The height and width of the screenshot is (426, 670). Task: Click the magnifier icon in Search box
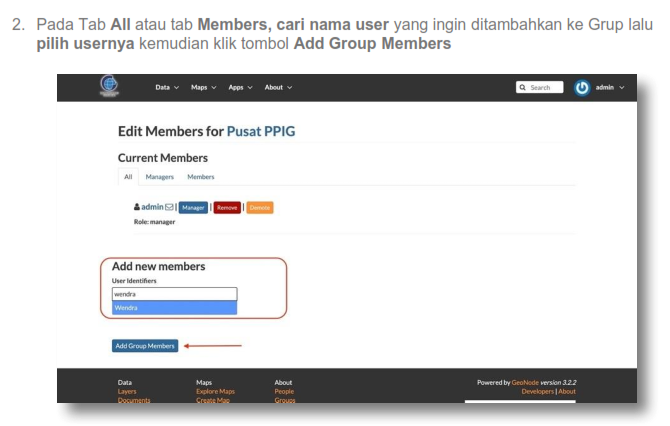(523, 87)
